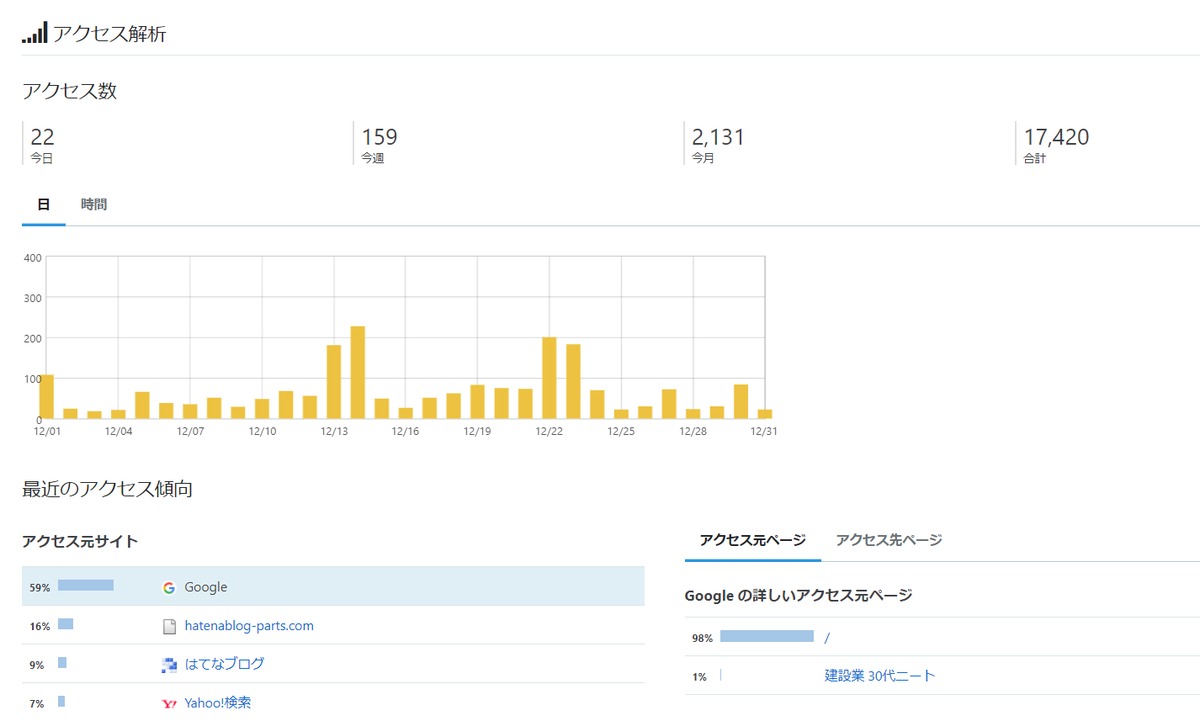The height and width of the screenshot is (721, 1200).
Task: Open the 建設業 30代ニート link
Action: 880,676
